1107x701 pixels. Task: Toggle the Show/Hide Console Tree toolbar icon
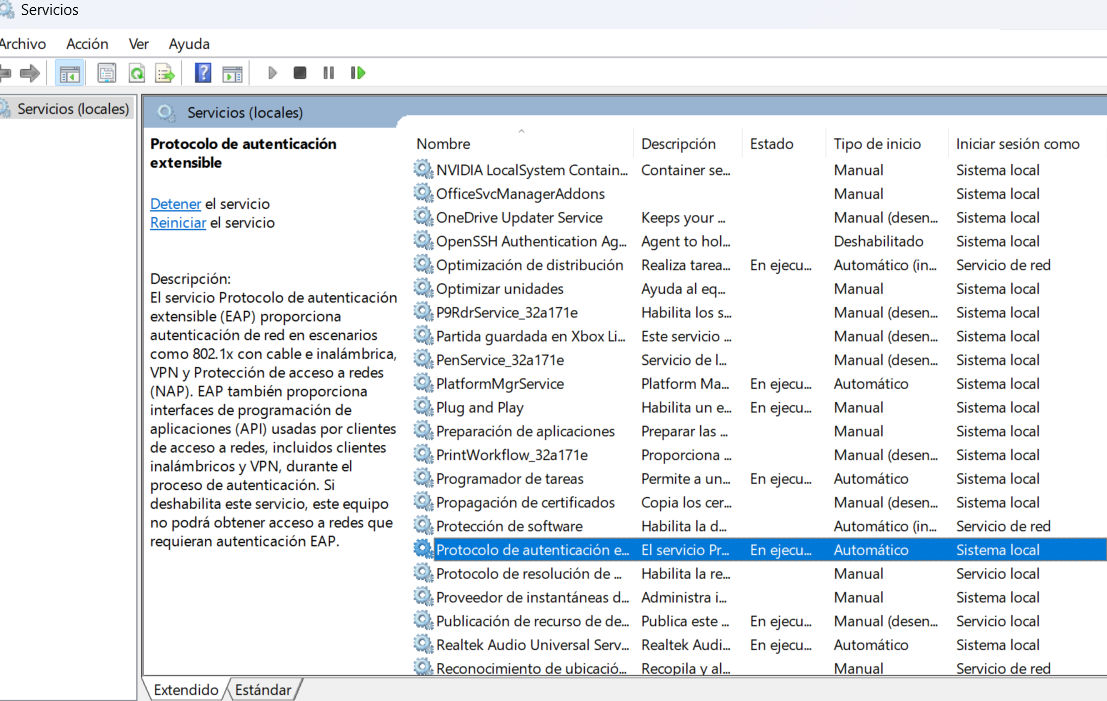(70, 73)
